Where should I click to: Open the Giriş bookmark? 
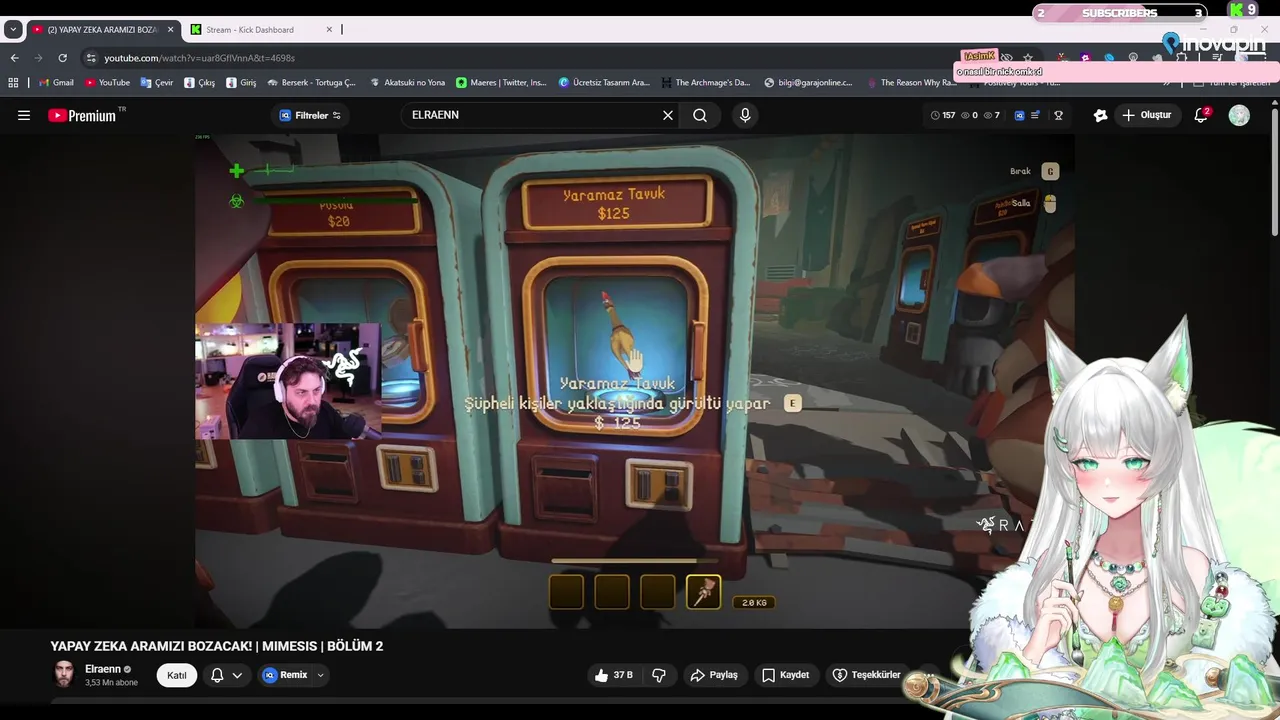point(241,83)
